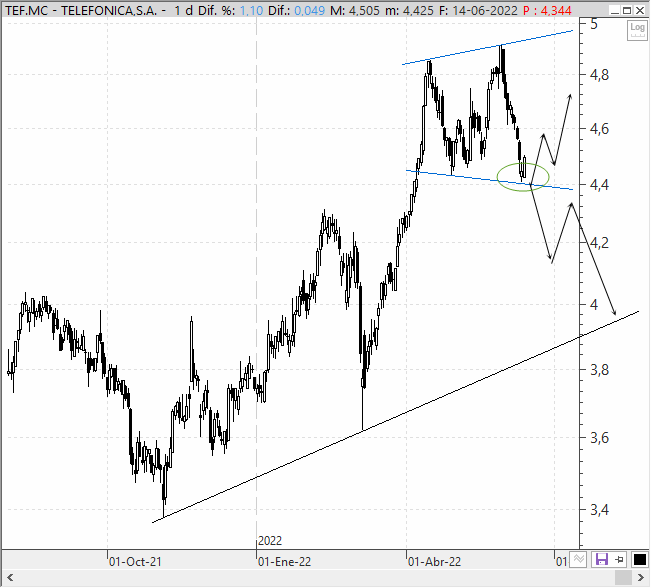This screenshot has height=588, width=651.
Task: Click the pin icon beside save
Action: [619, 560]
